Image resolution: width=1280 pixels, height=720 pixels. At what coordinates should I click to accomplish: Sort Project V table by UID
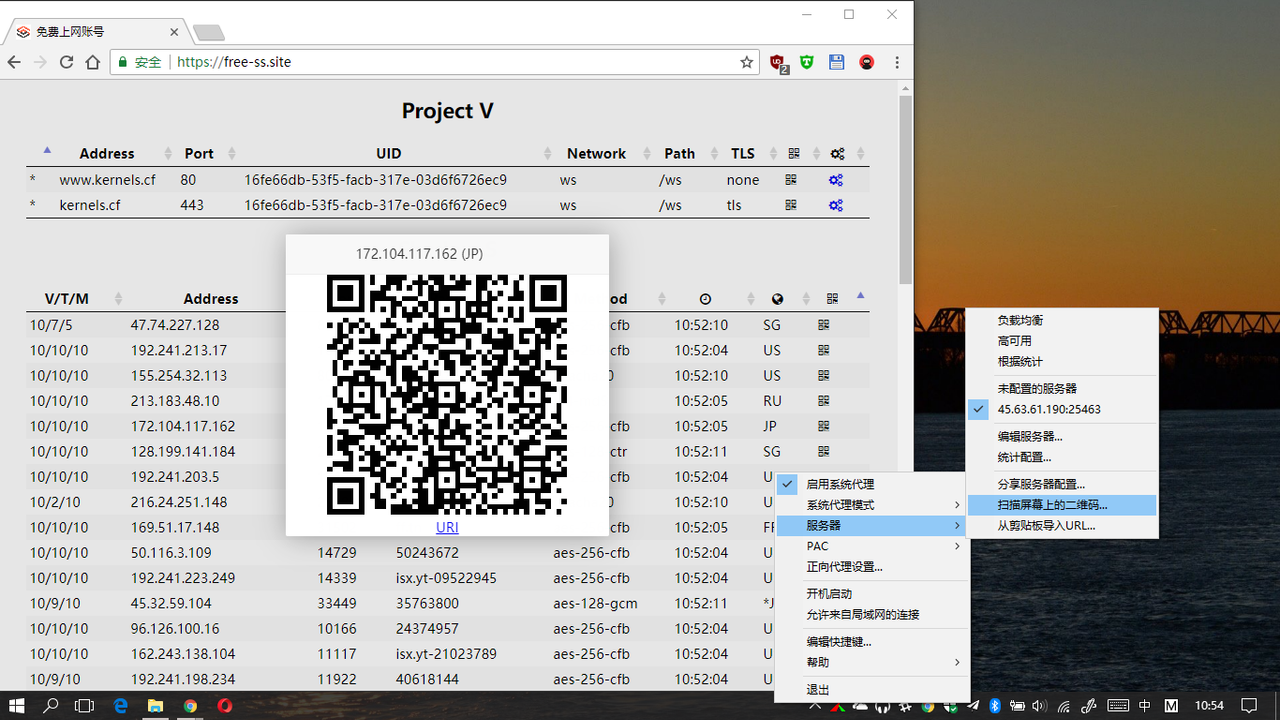pos(389,154)
